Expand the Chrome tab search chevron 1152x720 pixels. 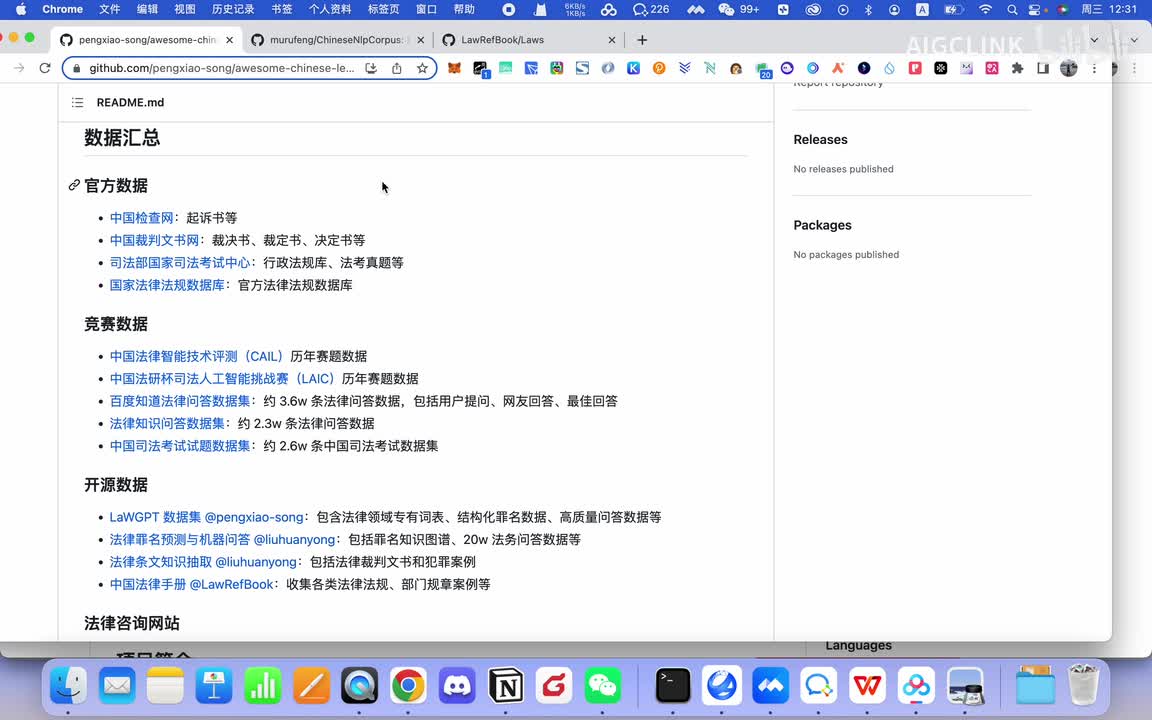click(x=1094, y=40)
